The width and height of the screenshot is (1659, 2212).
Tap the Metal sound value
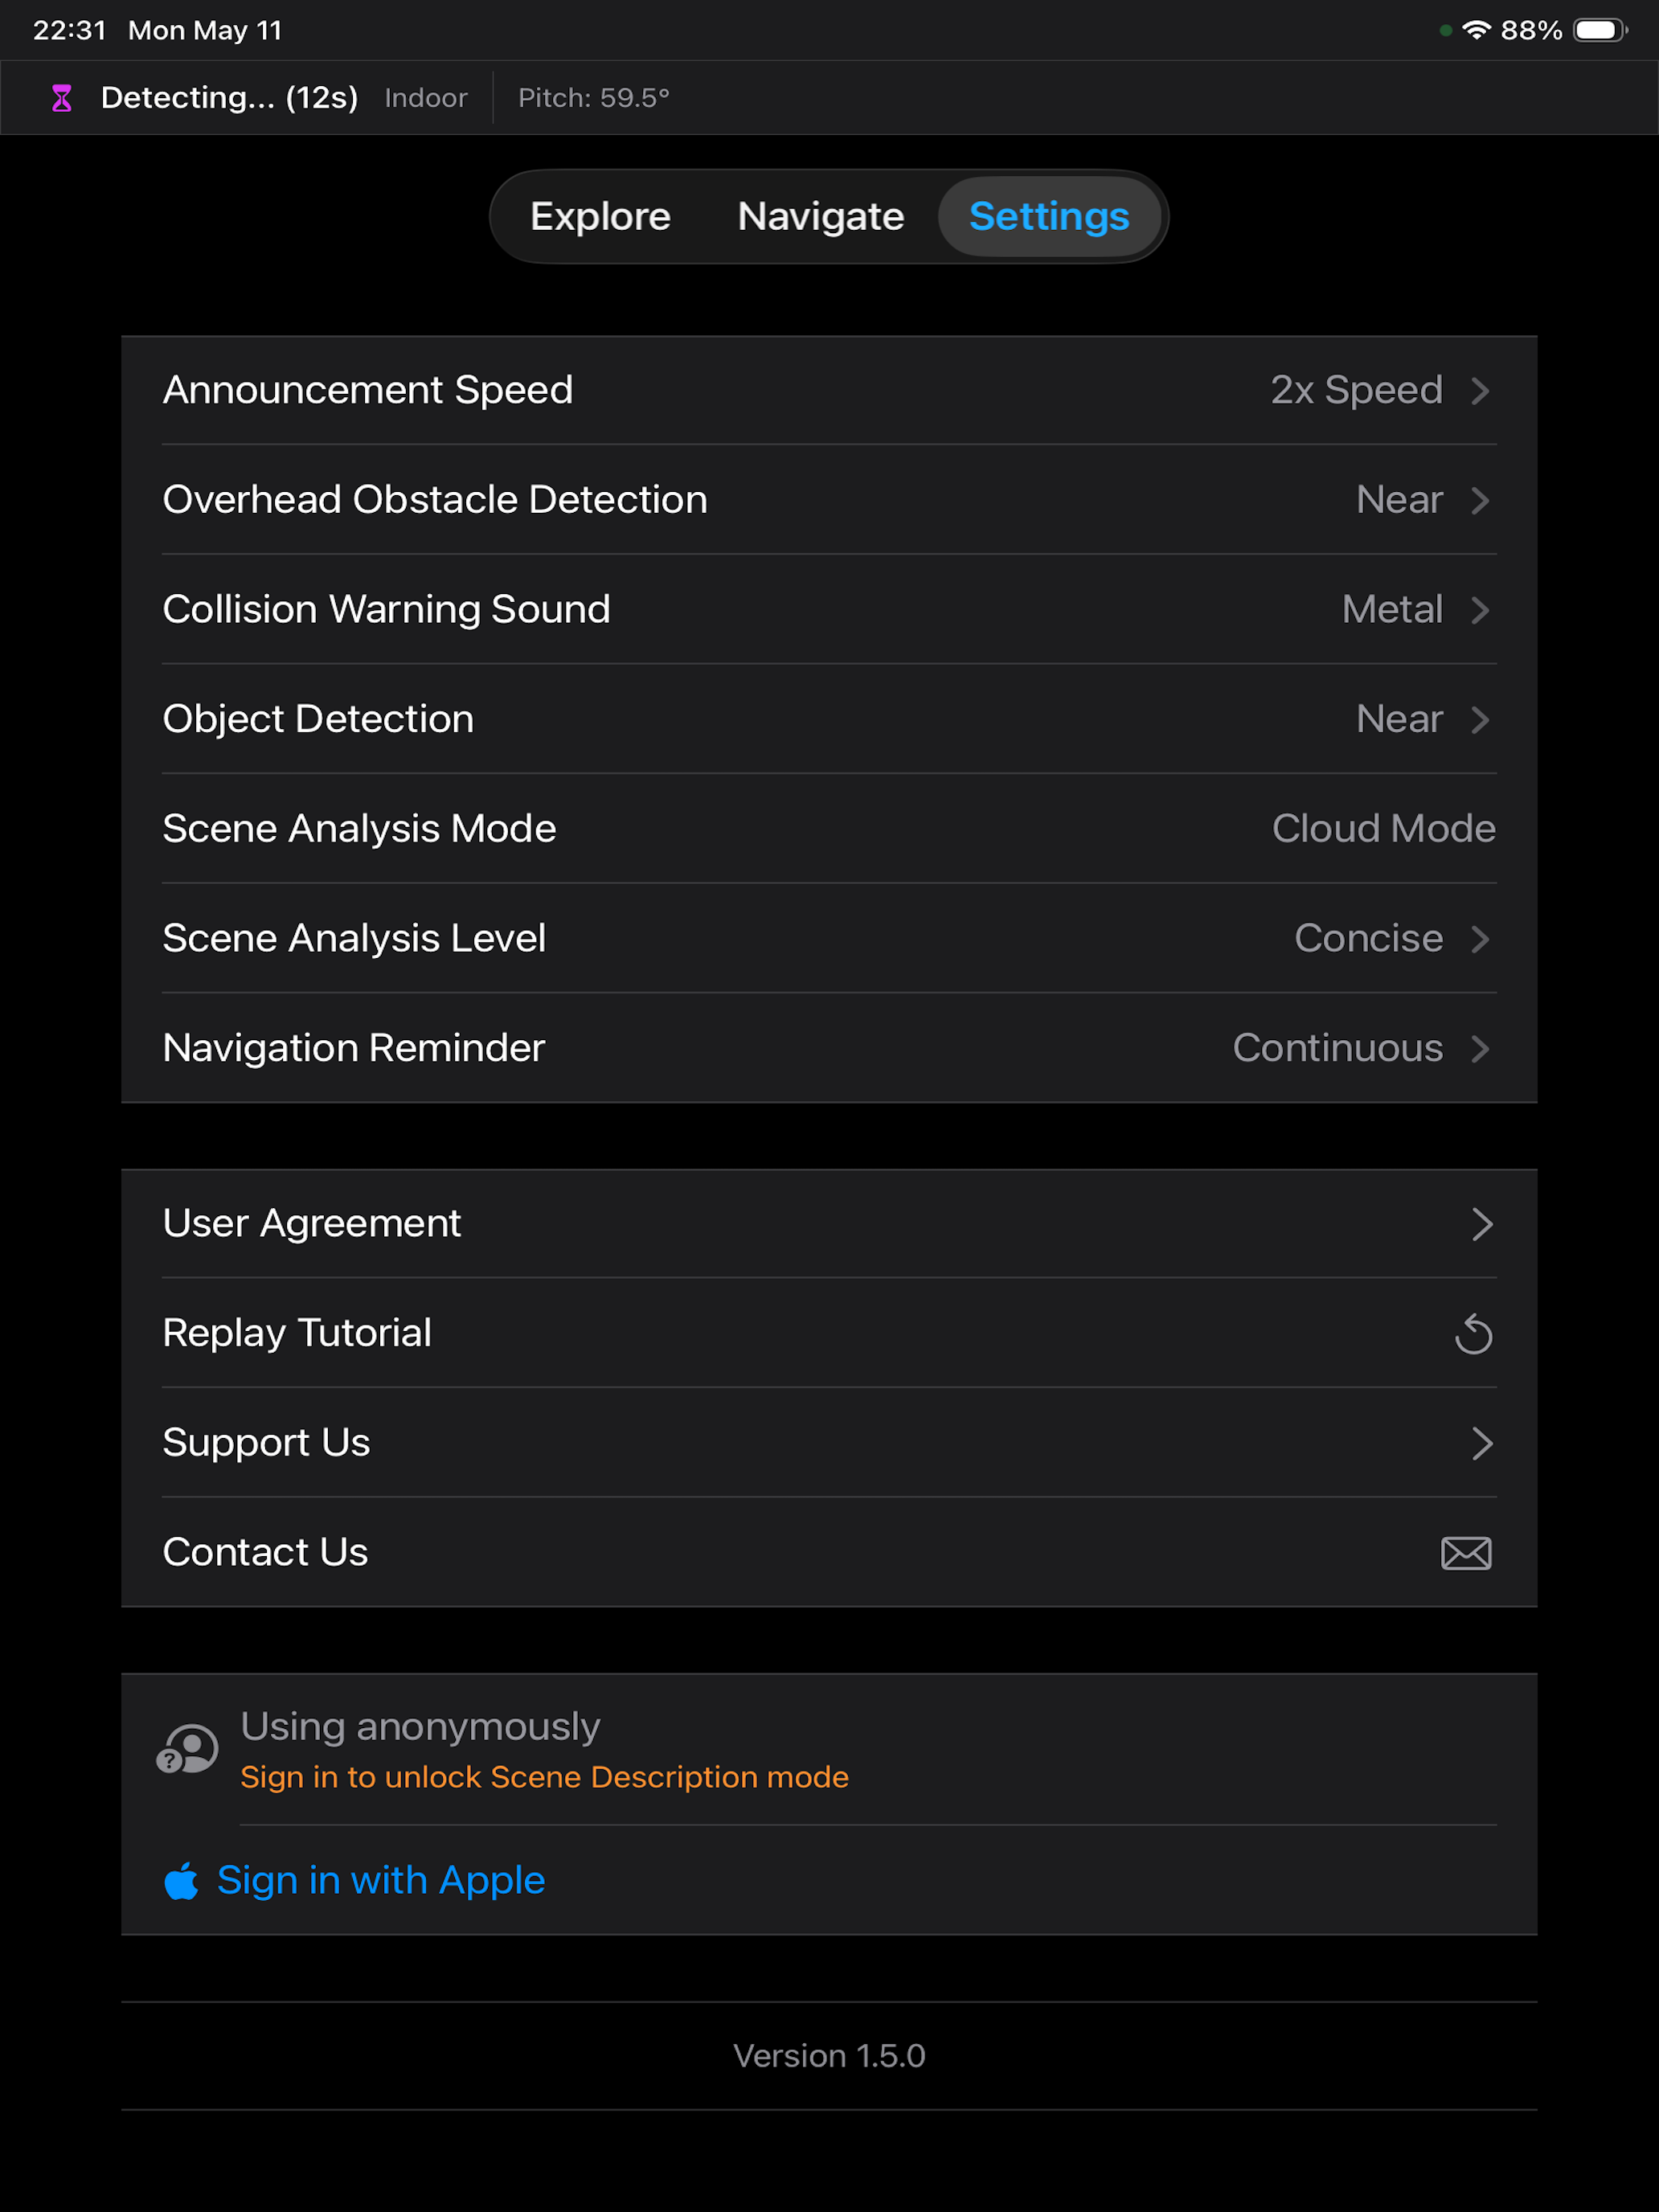click(1392, 609)
